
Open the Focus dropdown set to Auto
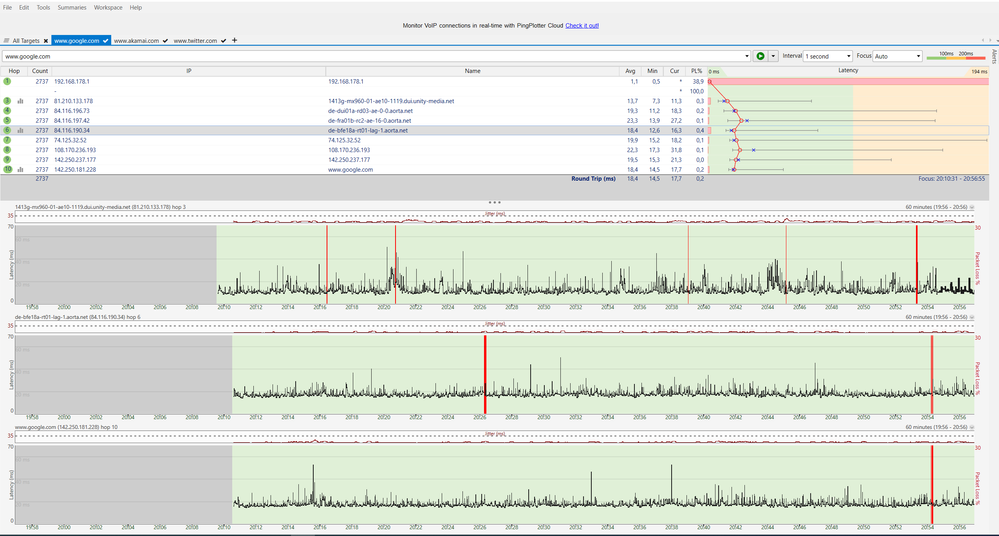[x=897, y=56]
